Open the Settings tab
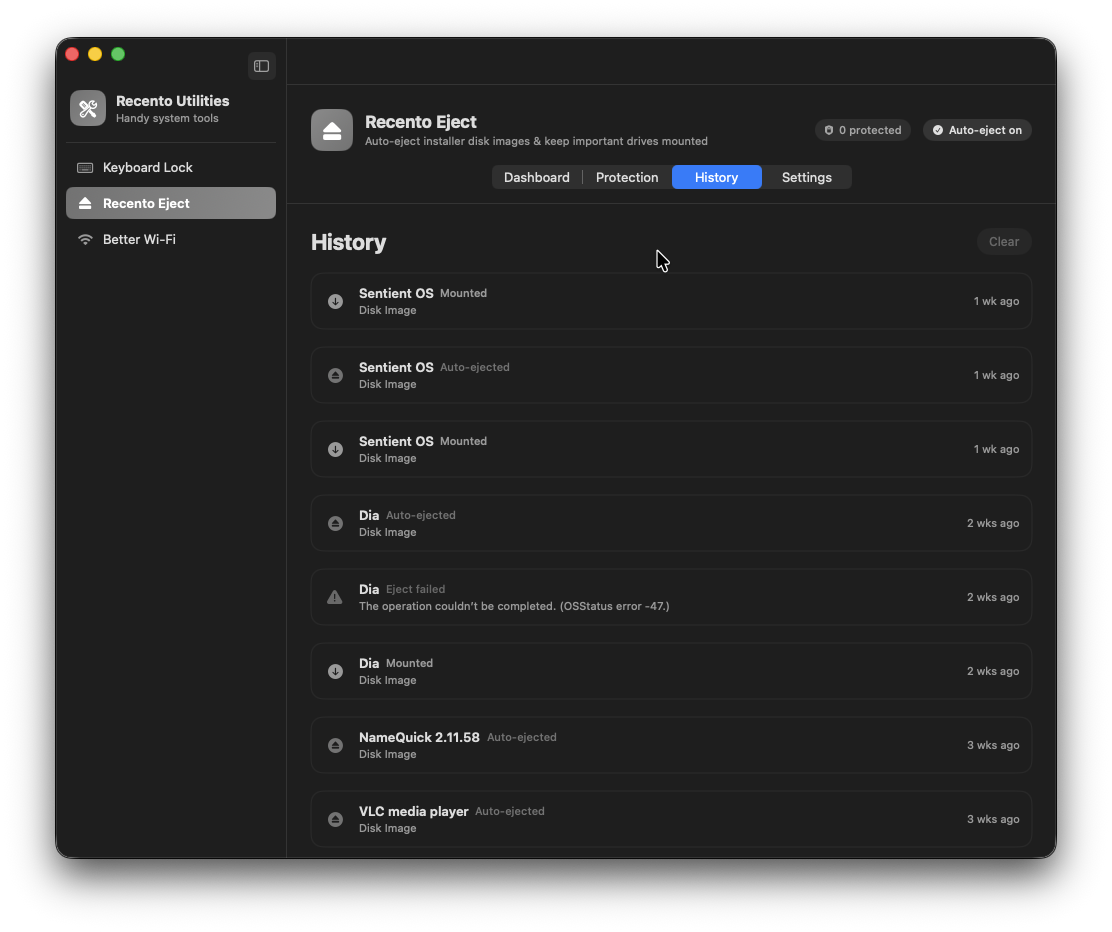The width and height of the screenshot is (1112, 932). [x=806, y=177]
